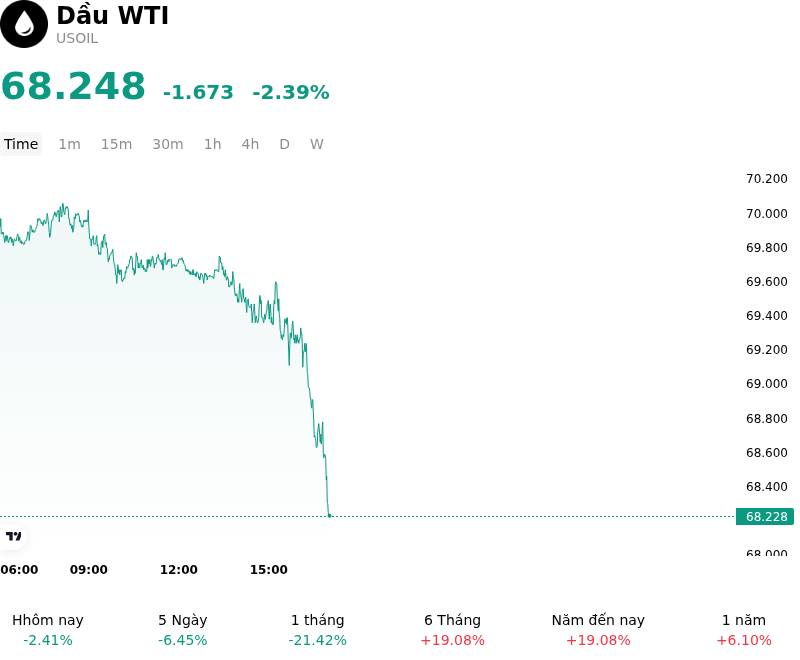Image resolution: width=800 pixels, height=660 pixels.
Task: Show the 5 Ngày performance range
Action: [x=183, y=630]
